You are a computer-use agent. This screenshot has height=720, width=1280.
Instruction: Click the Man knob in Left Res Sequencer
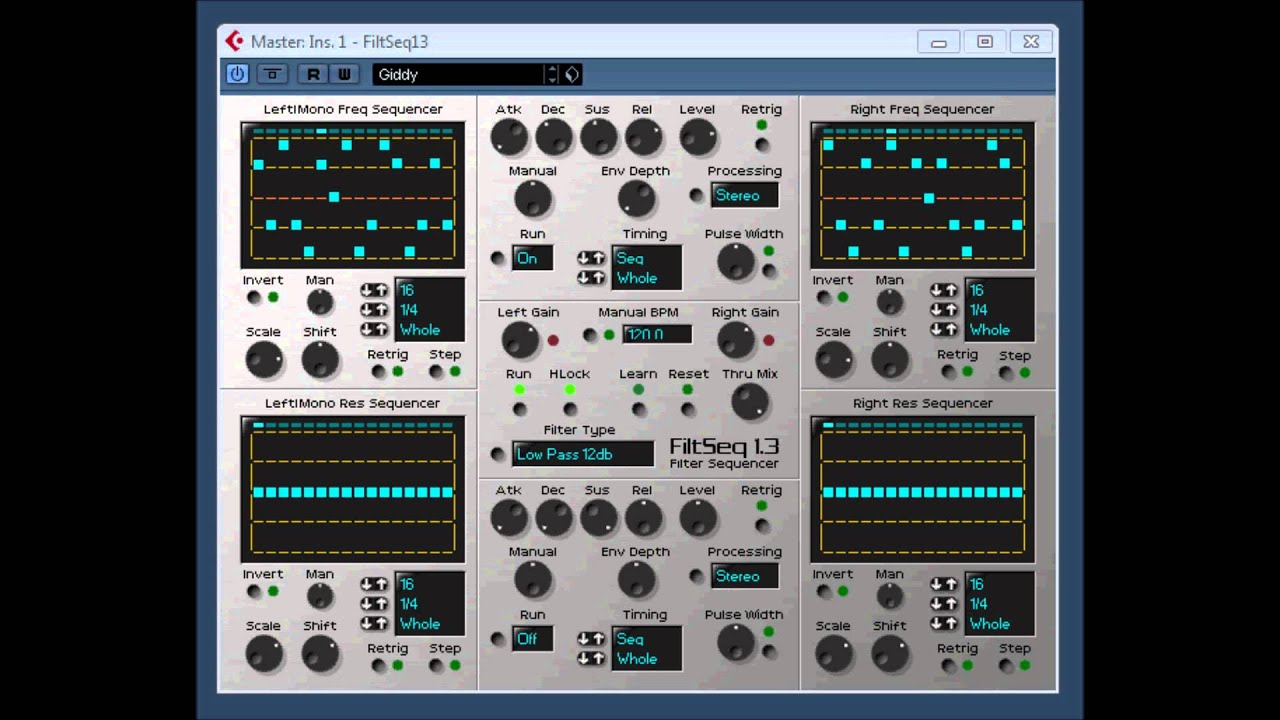[x=320, y=596]
